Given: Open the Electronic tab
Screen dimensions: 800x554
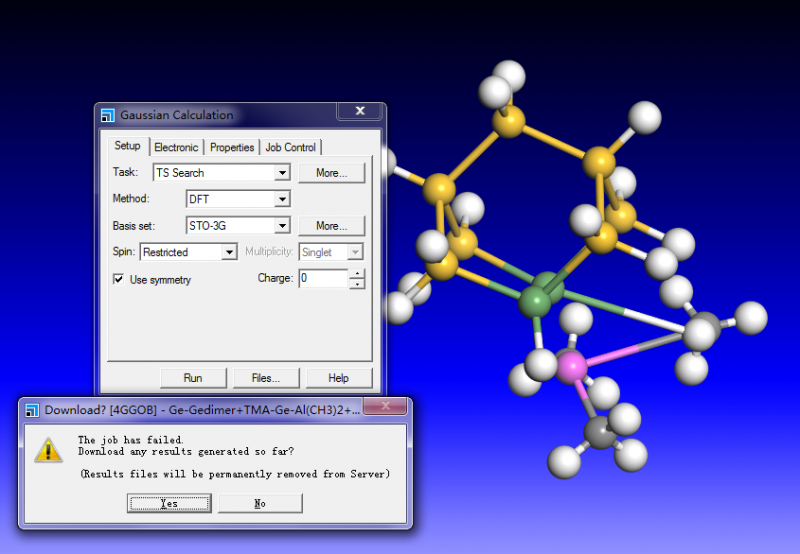Looking at the screenshot, I should click(x=176, y=147).
